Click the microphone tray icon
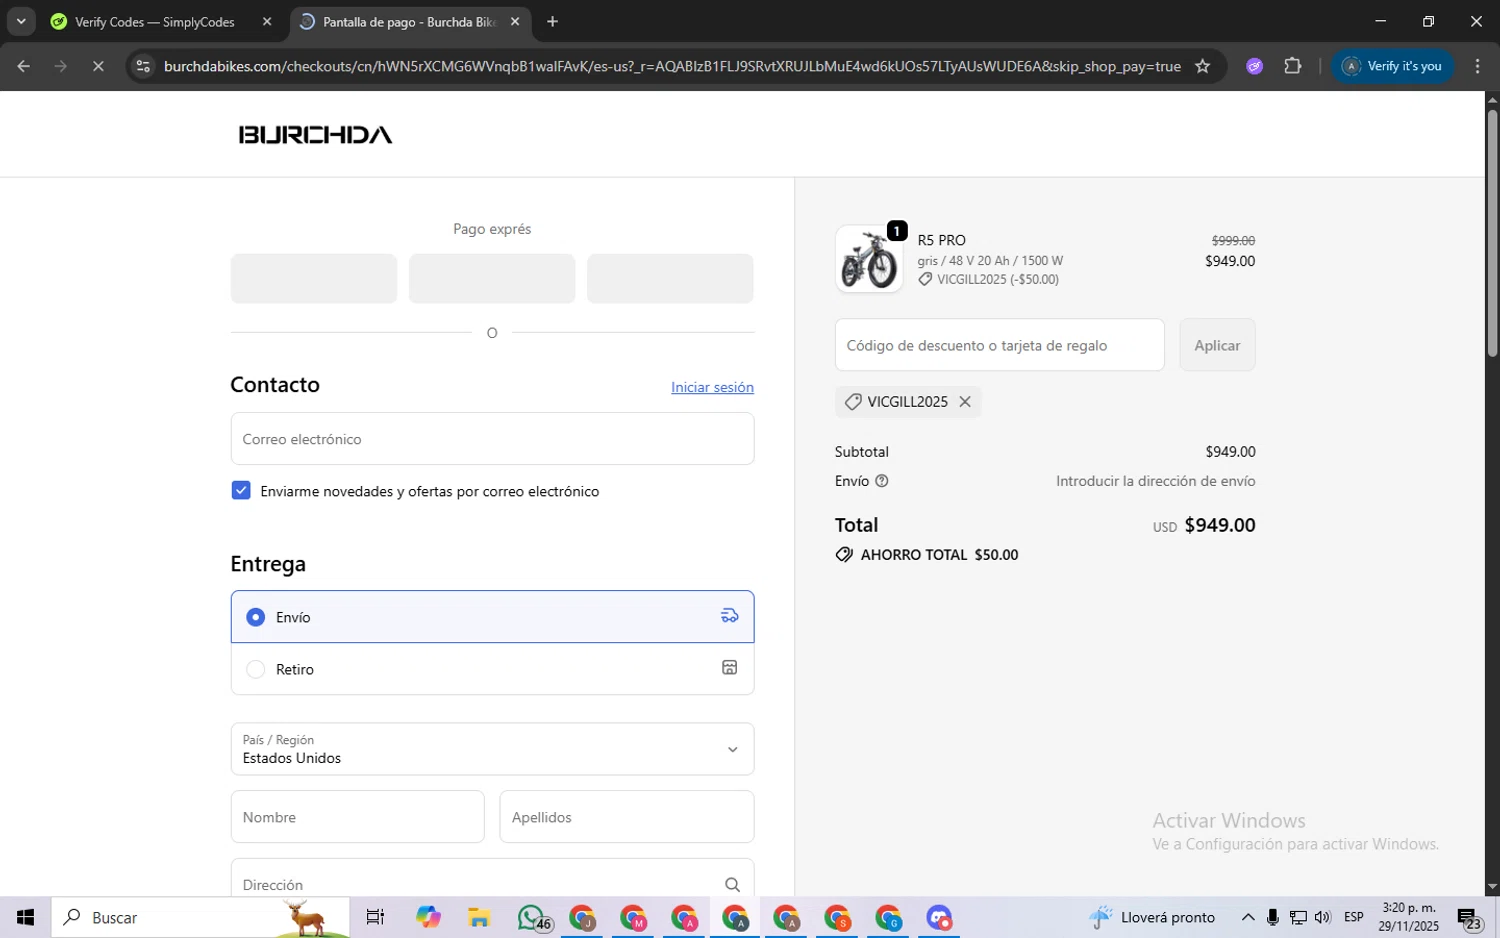This screenshot has width=1500, height=938. (x=1273, y=917)
